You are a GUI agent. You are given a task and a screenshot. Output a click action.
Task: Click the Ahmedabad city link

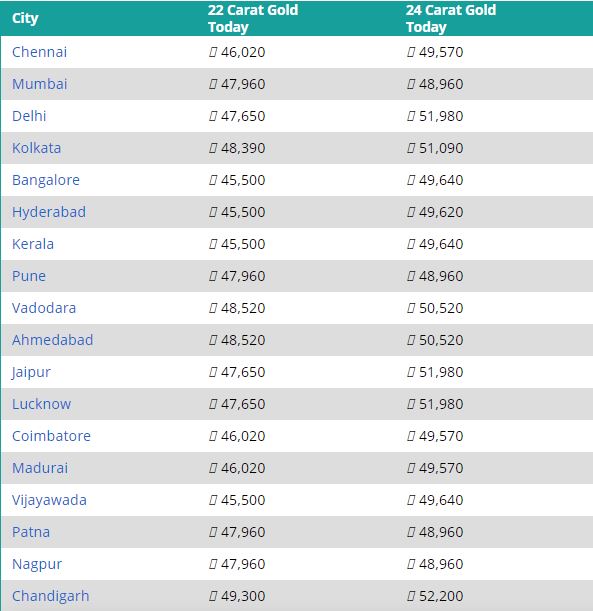click(53, 340)
